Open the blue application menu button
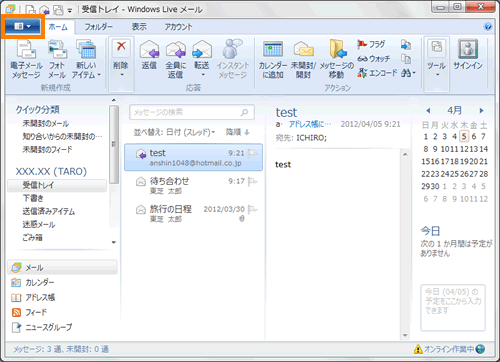Screen dimensions: 500x362 [x=23, y=26]
